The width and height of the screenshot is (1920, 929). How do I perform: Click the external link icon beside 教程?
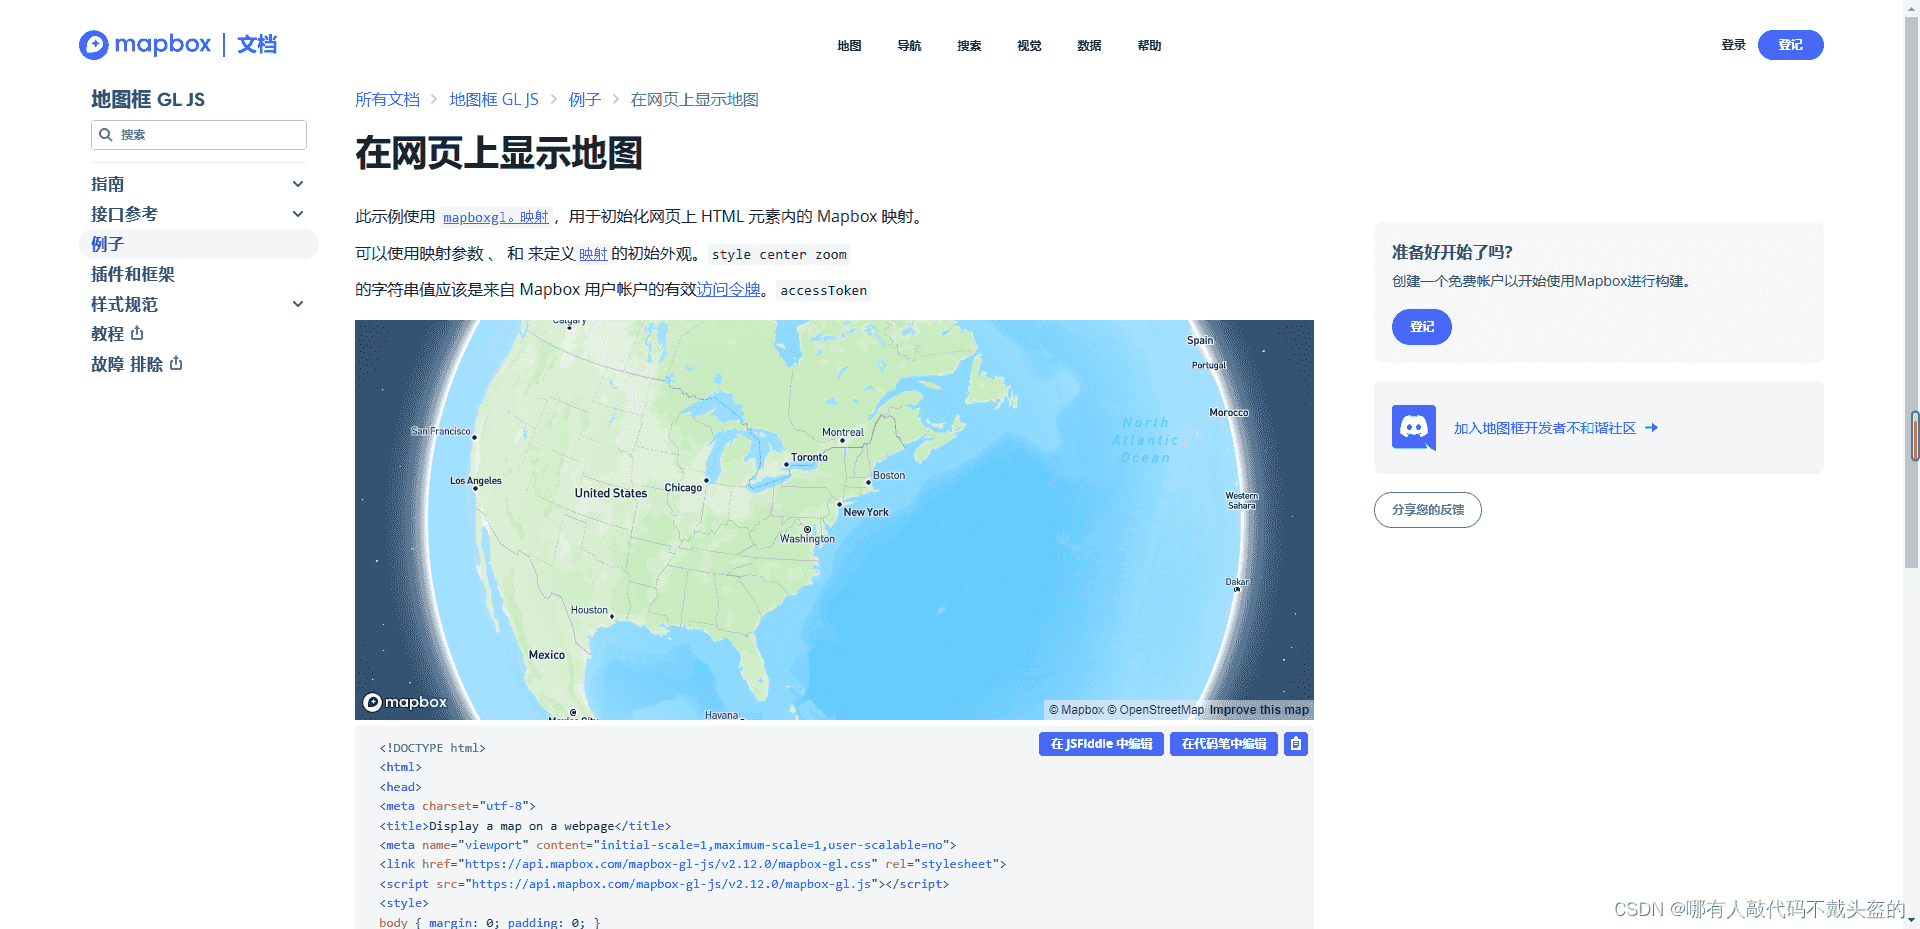click(137, 334)
